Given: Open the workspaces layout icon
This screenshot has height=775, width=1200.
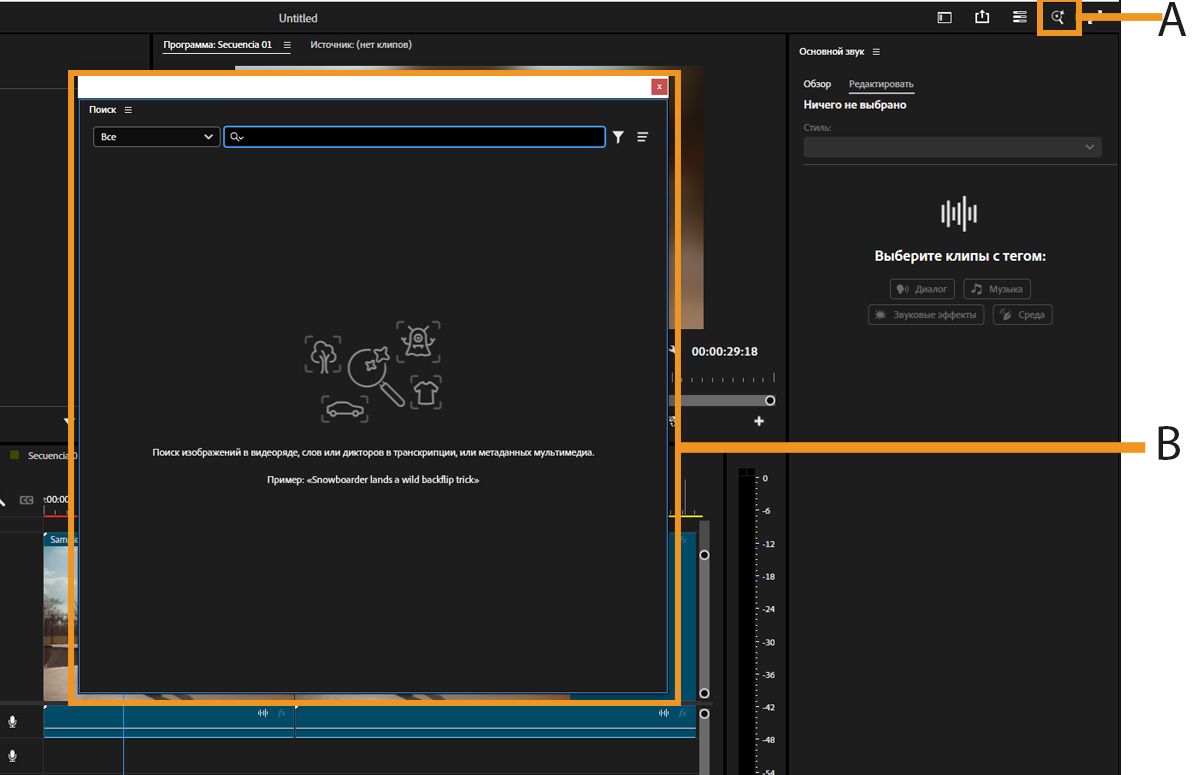Looking at the screenshot, I should 1019,17.
